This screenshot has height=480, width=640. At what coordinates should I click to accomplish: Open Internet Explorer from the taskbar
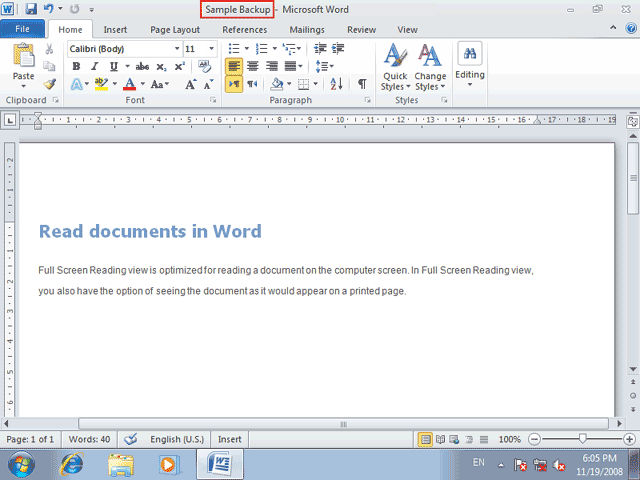pyautogui.click(x=72, y=464)
